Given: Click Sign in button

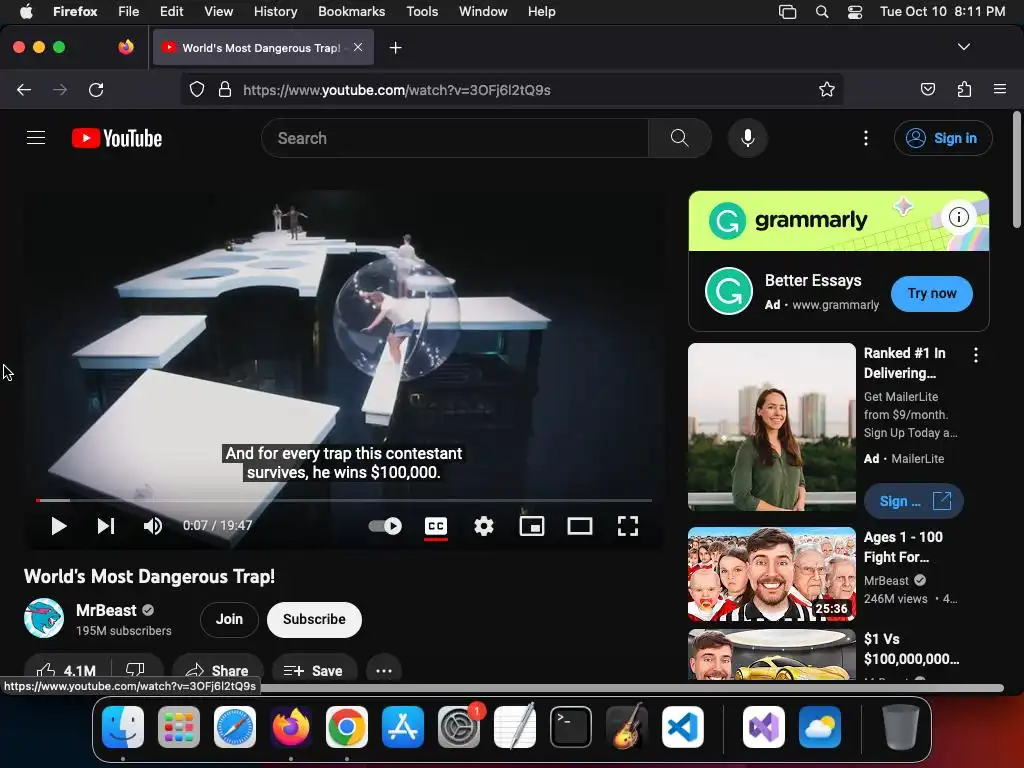Looking at the screenshot, I should coord(943,138).
